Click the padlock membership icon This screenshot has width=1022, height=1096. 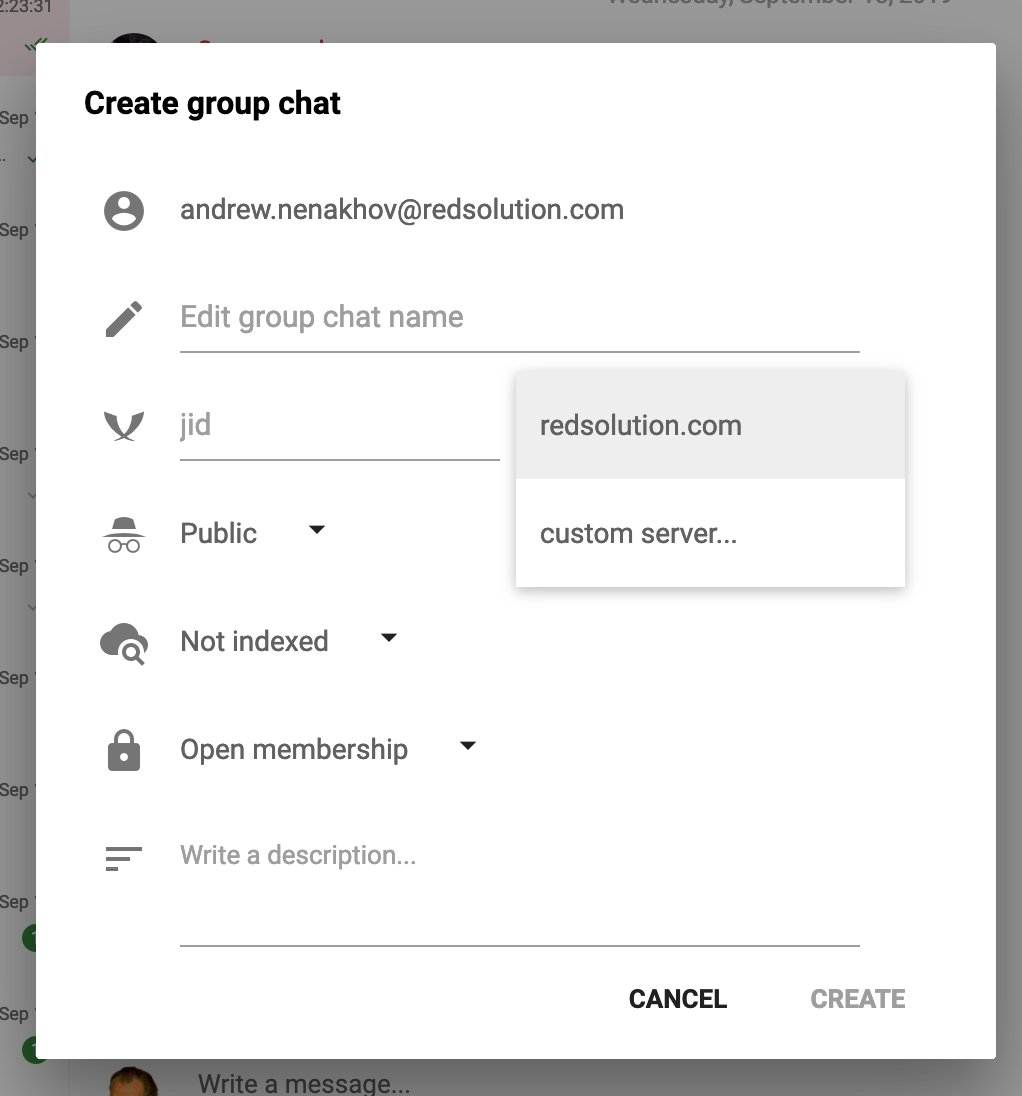click(x=124, y=750)
